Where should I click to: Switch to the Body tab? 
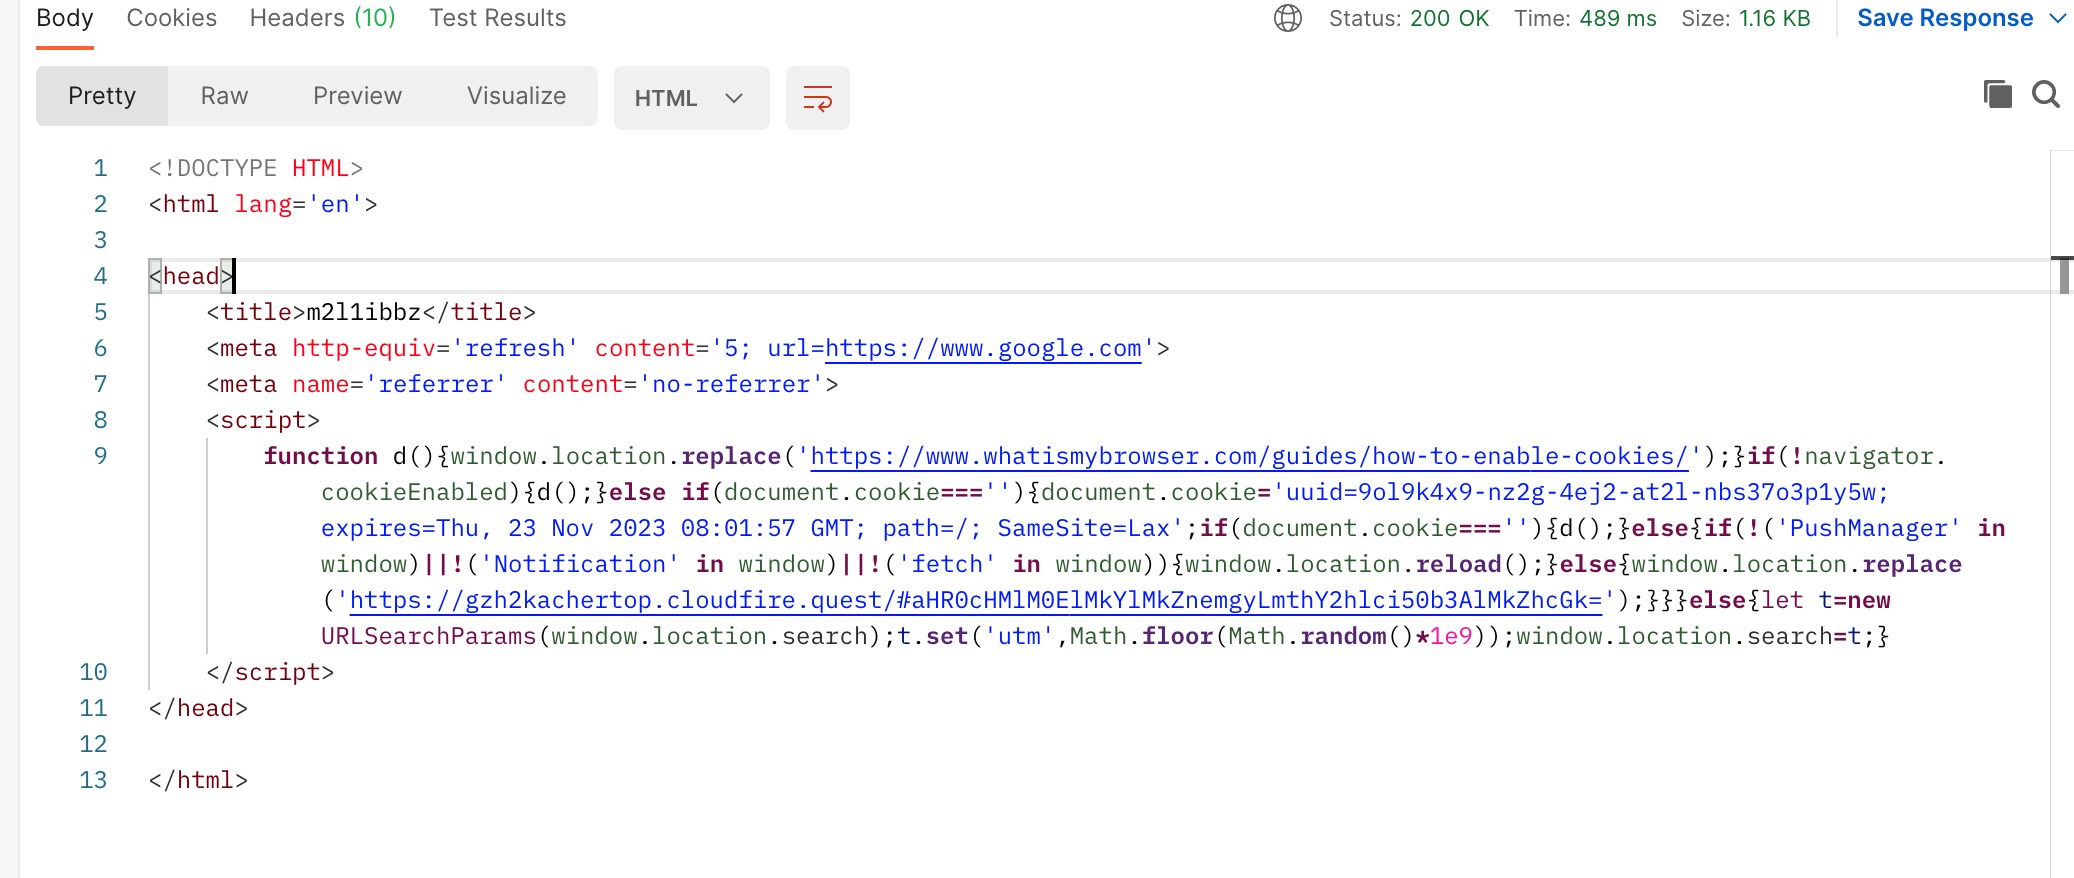coord(65,18)
